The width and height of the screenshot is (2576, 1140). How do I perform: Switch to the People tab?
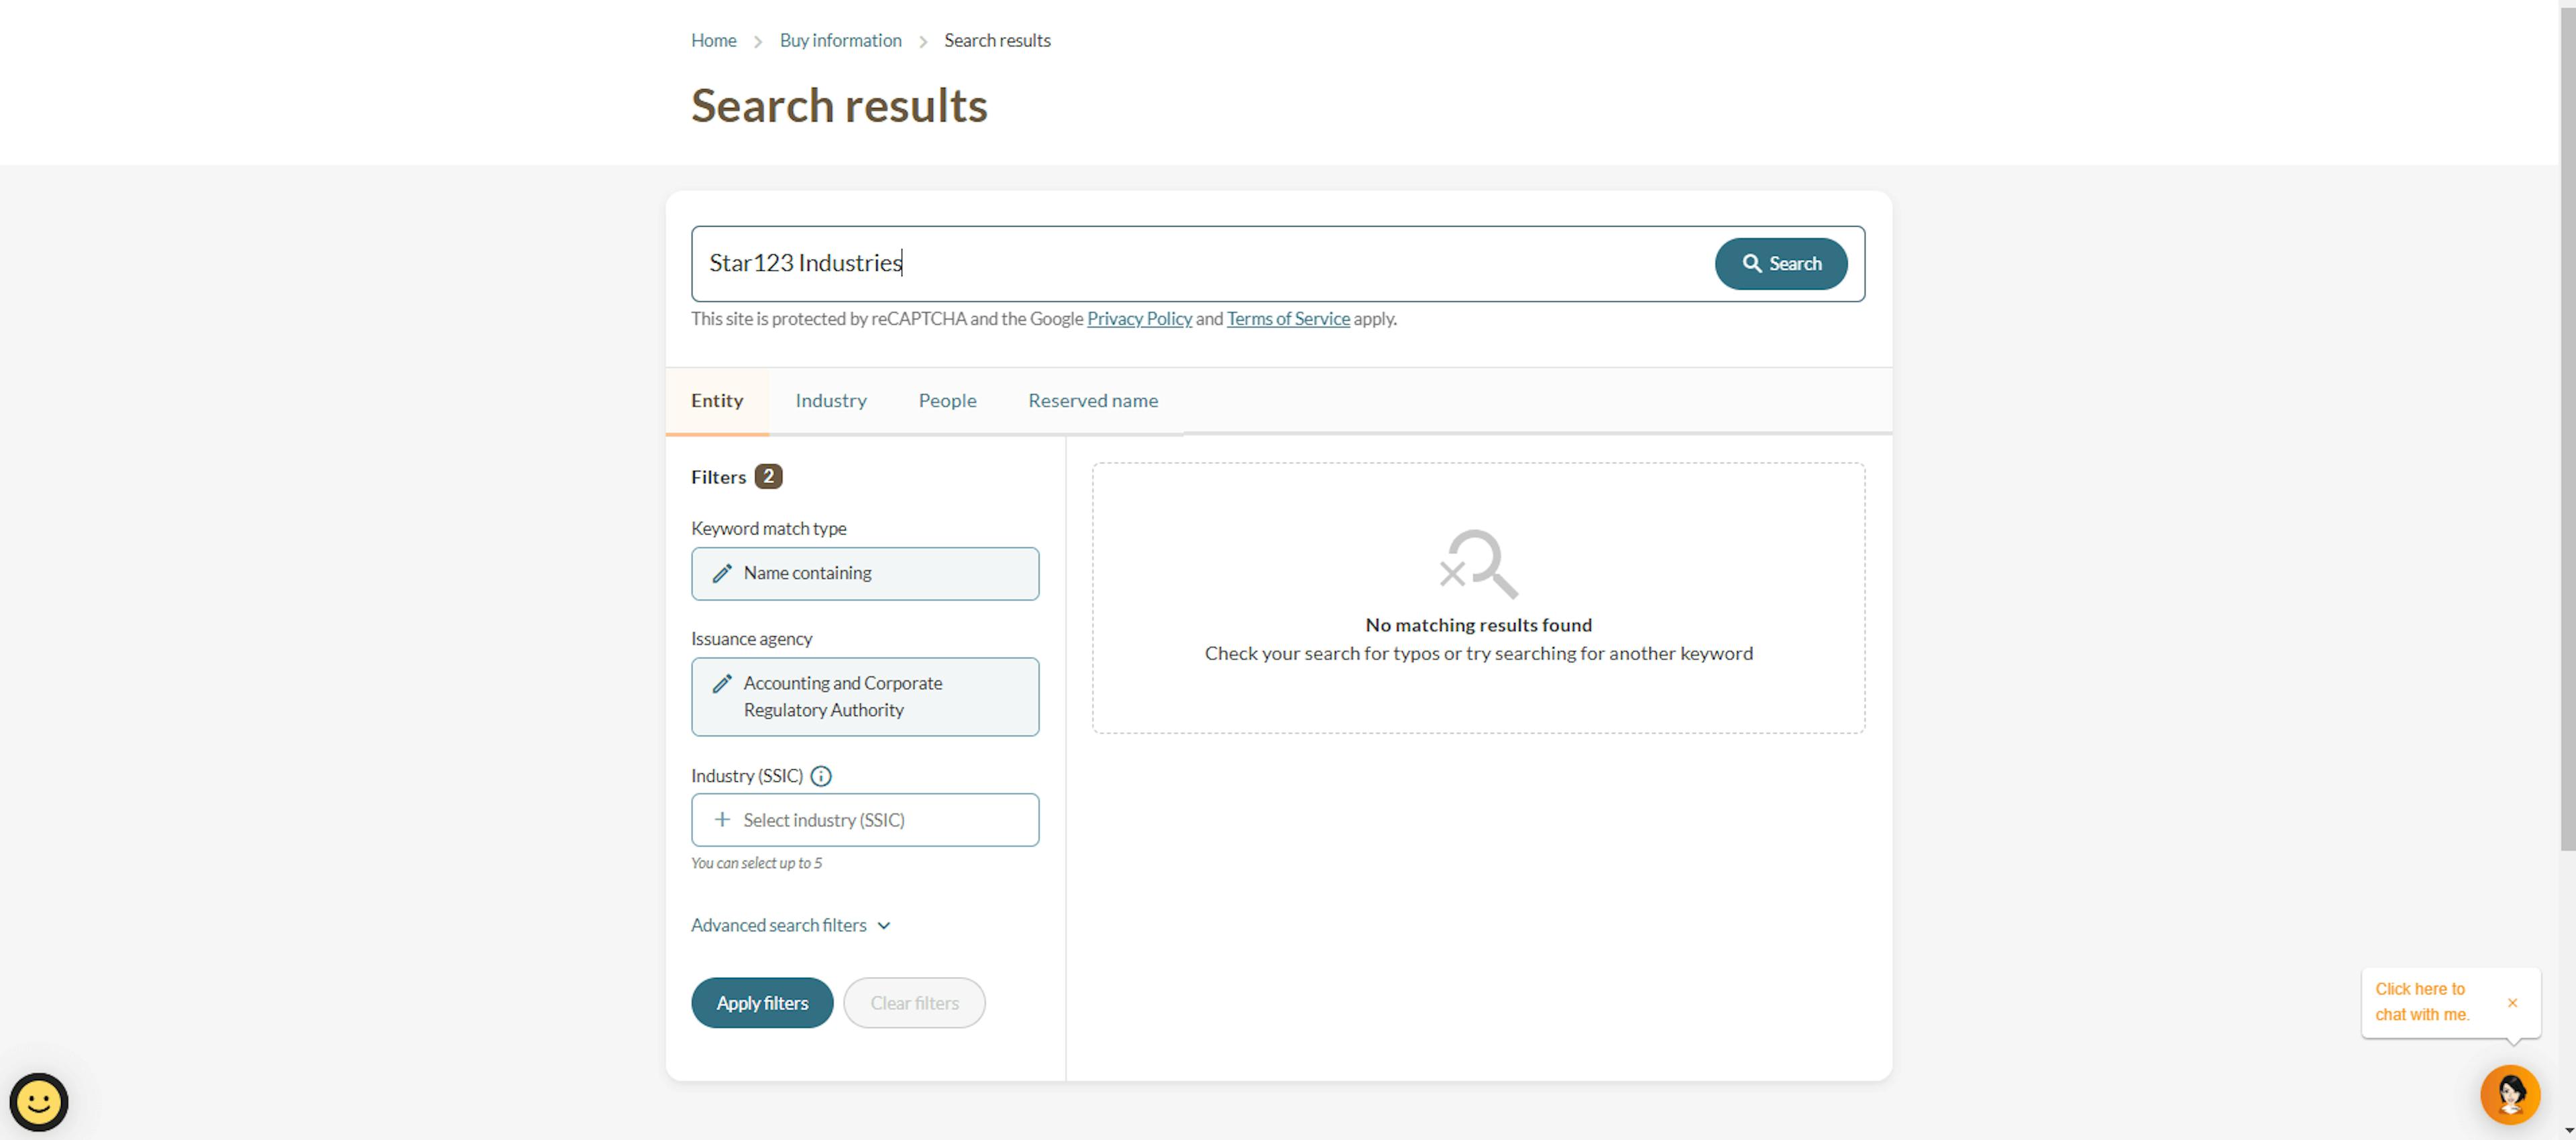click(947, 401)
